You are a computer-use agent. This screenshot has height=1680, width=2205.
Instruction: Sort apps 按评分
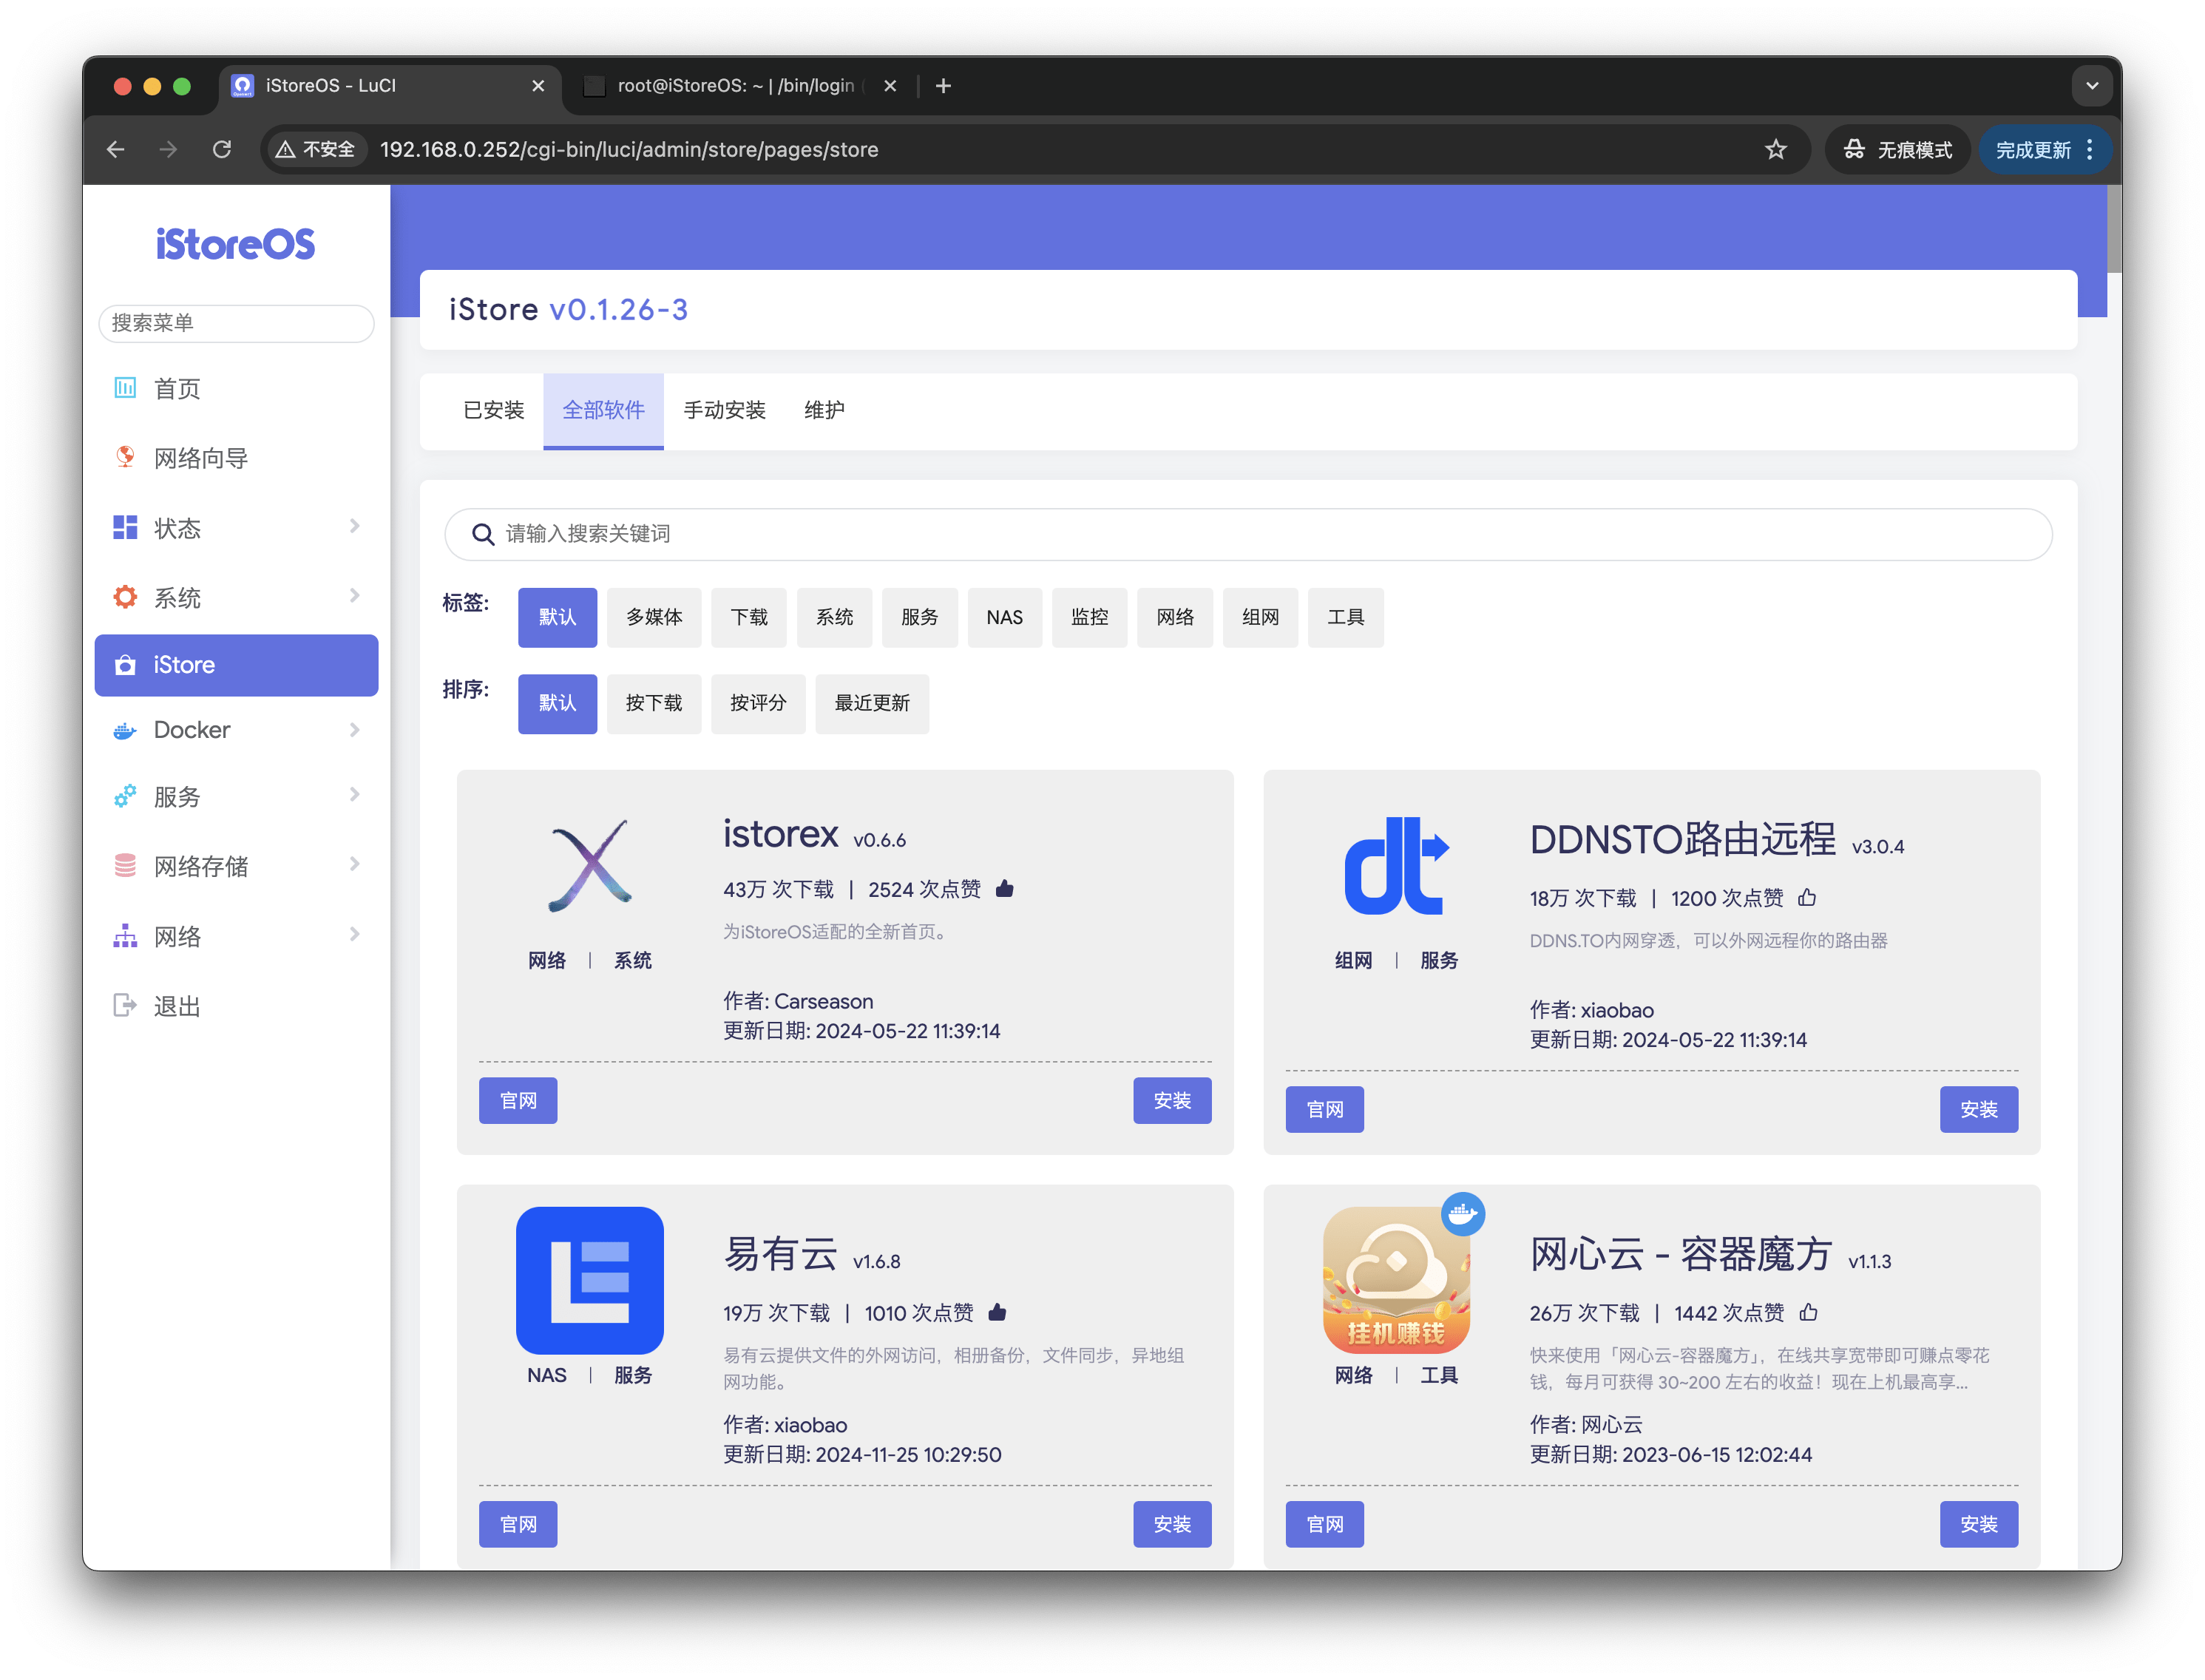pyautogui.click(x=758, y=703)
